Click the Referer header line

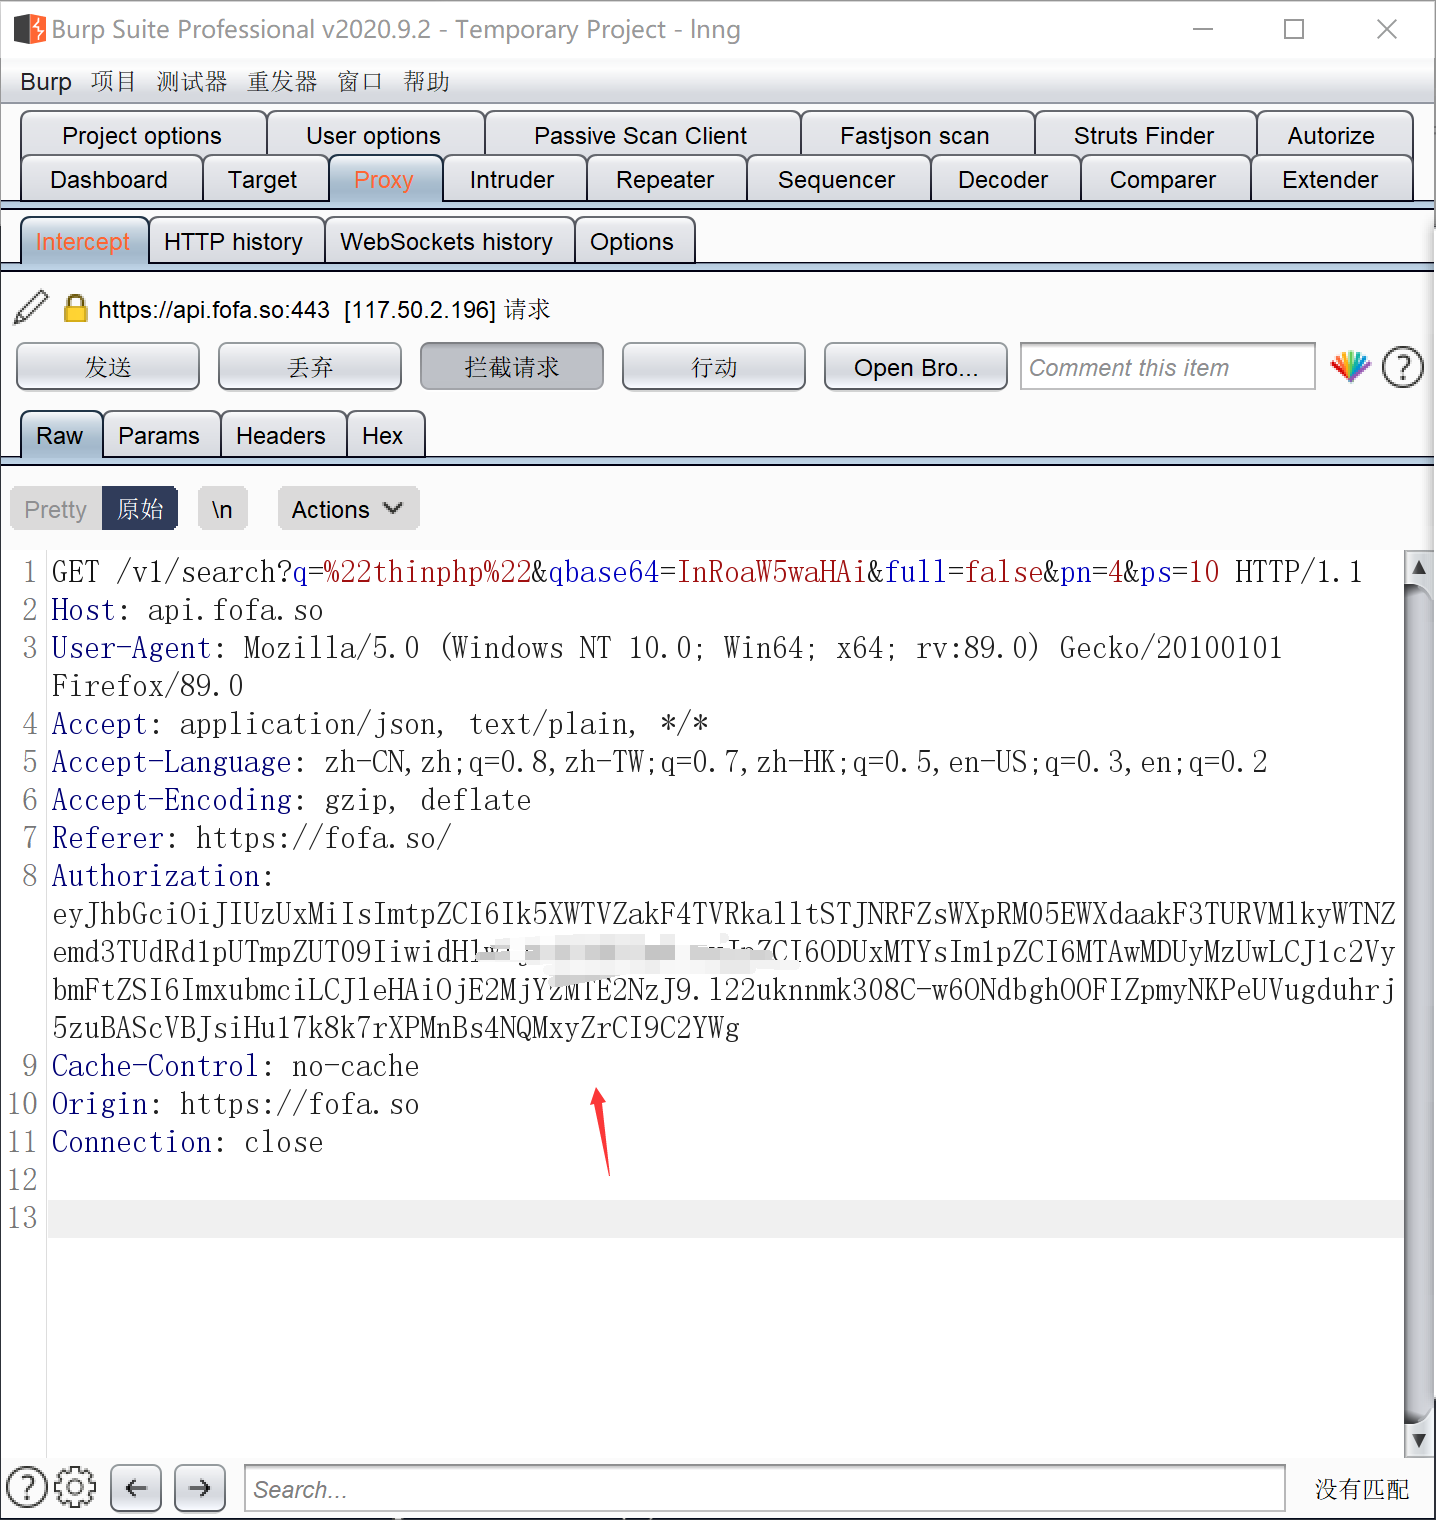pos(252,838)
